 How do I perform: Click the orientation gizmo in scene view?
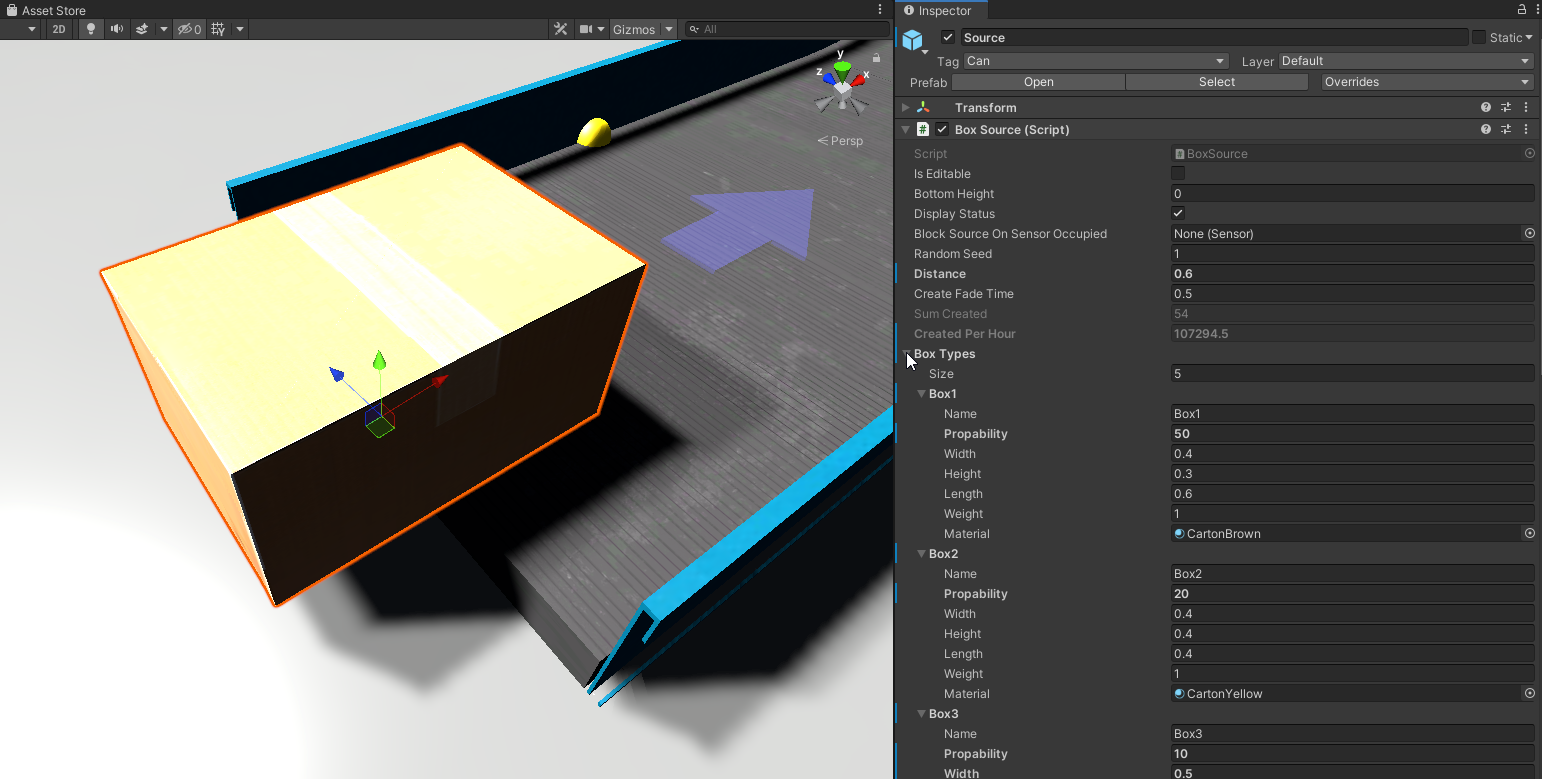pos(843,84)
